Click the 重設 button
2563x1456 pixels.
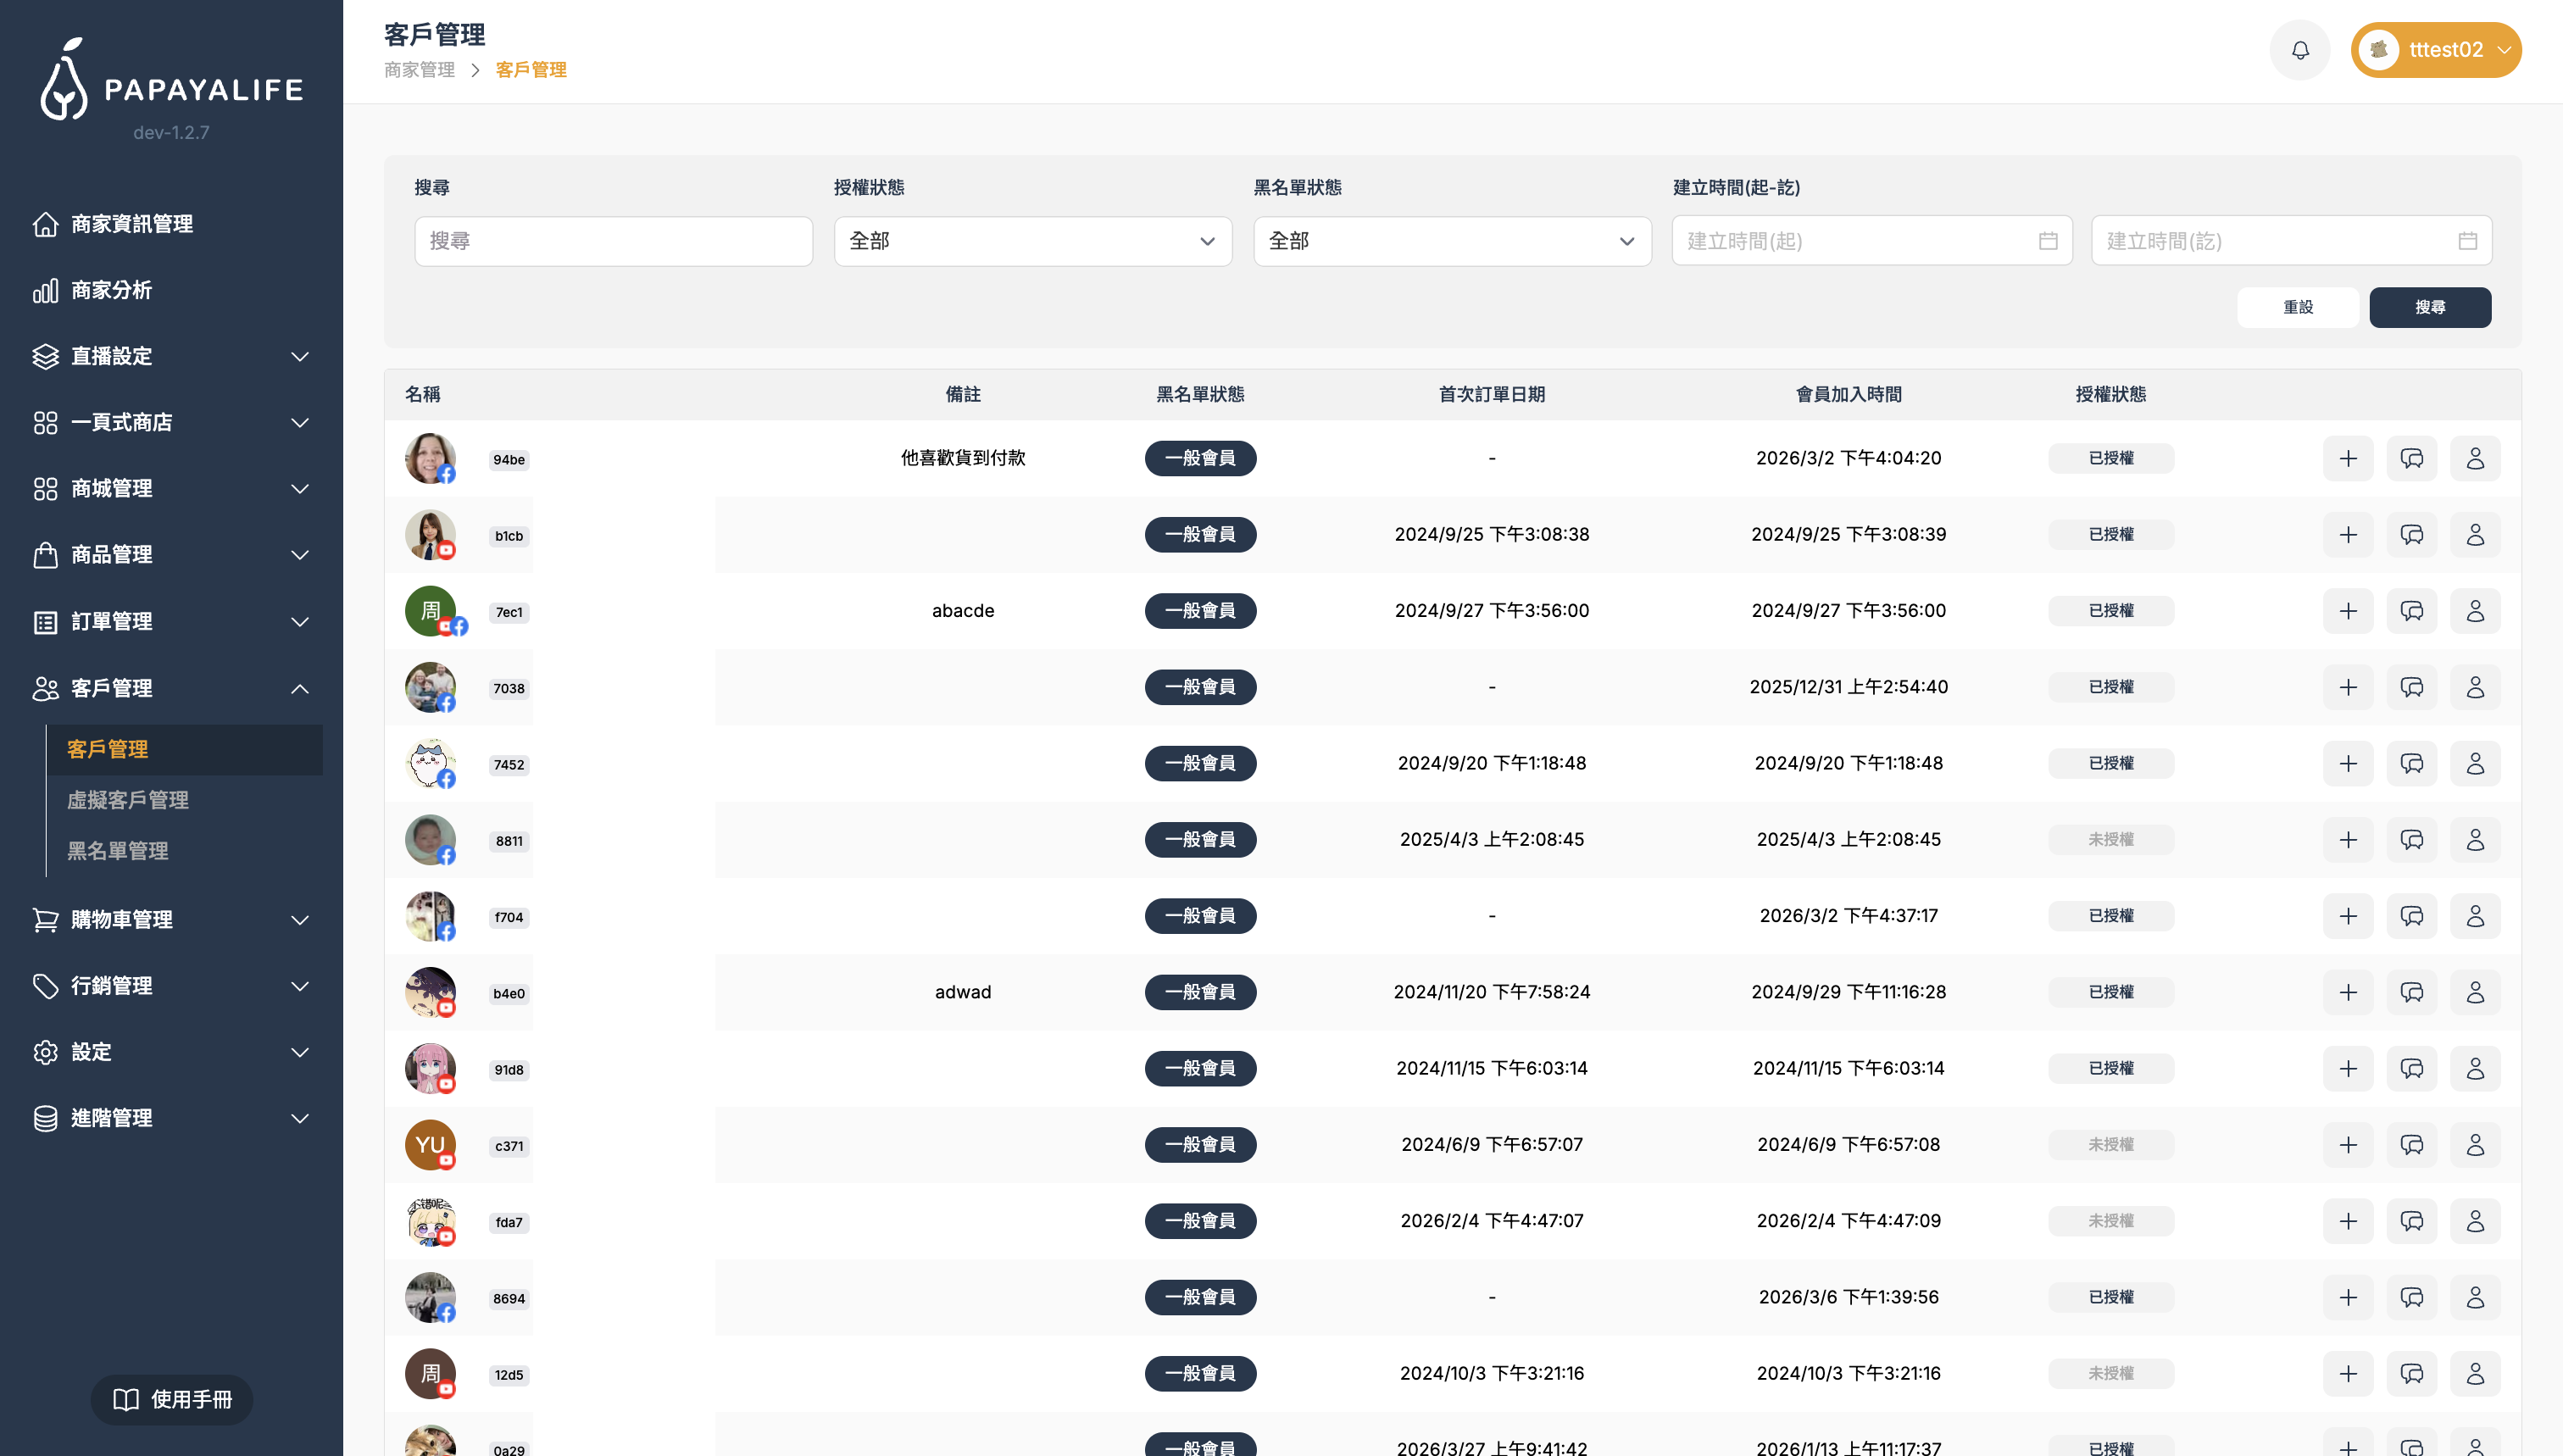pos(2297,307)
